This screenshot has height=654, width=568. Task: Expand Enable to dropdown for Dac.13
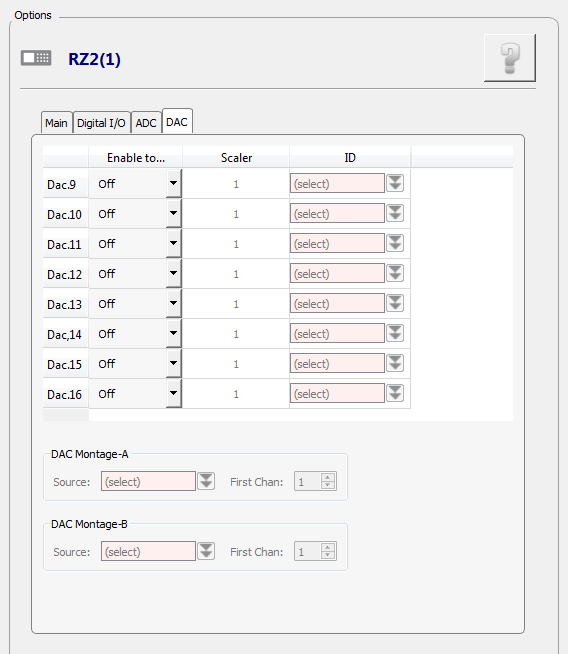coord(173,304)
